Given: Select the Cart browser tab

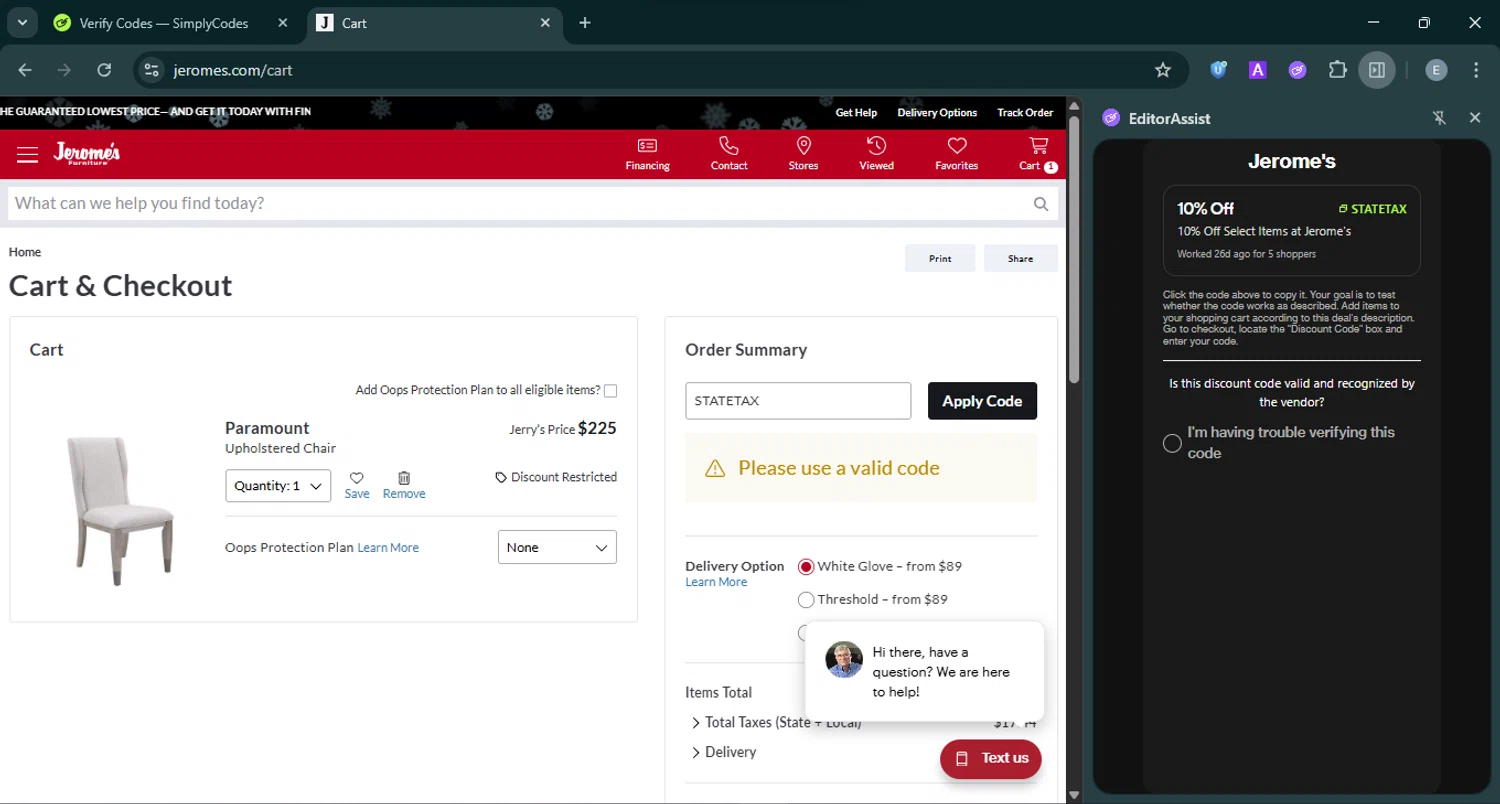Looking at the screenshot, I should coord(435,23).
